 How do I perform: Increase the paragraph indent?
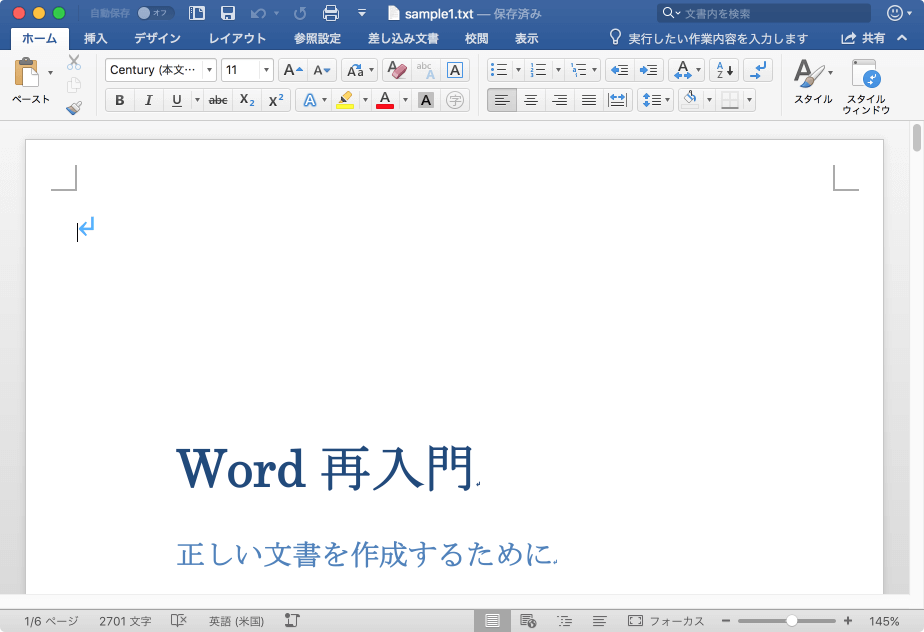tap(649, 70)
